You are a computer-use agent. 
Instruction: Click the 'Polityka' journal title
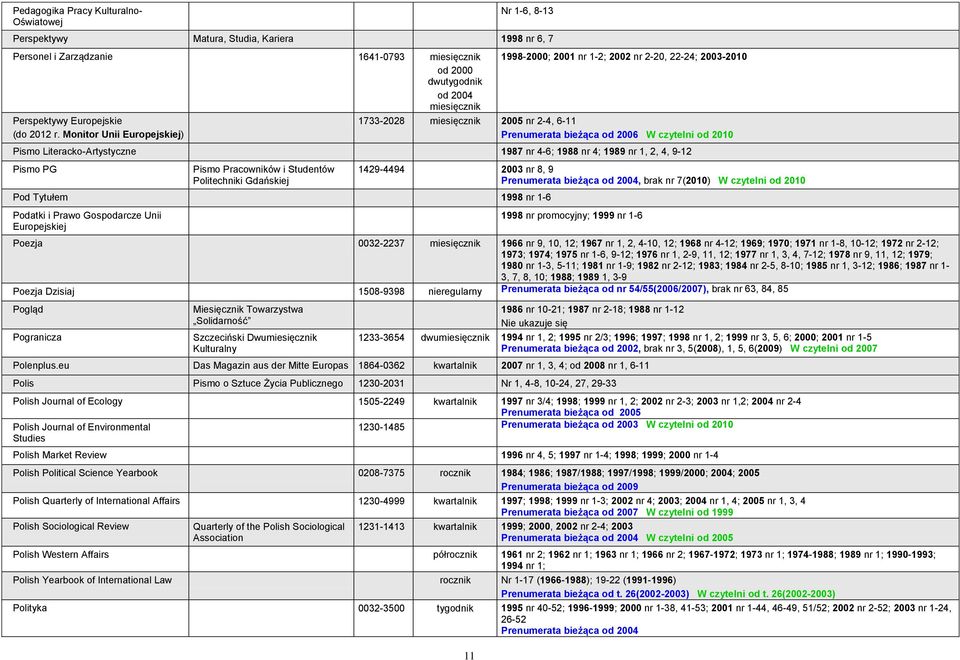(29, 609)
